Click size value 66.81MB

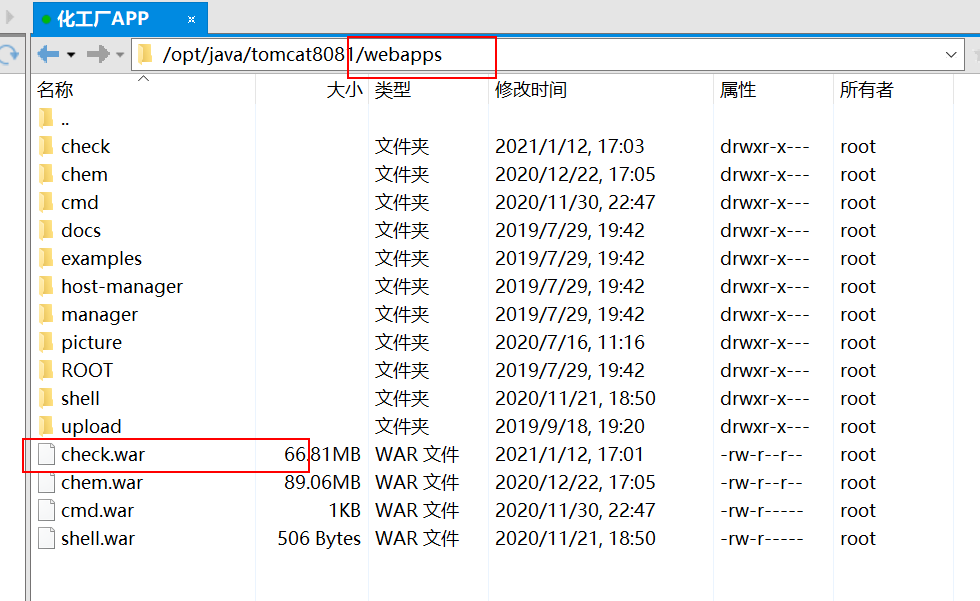[322, 454]
